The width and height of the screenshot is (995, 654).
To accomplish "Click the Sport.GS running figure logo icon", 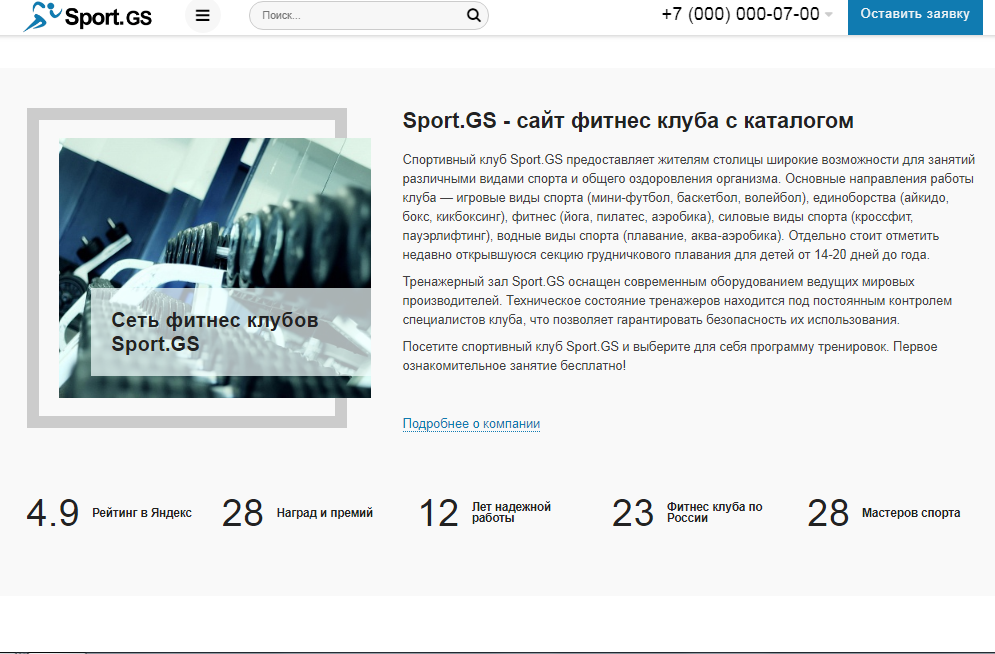I will click(40, 16).
